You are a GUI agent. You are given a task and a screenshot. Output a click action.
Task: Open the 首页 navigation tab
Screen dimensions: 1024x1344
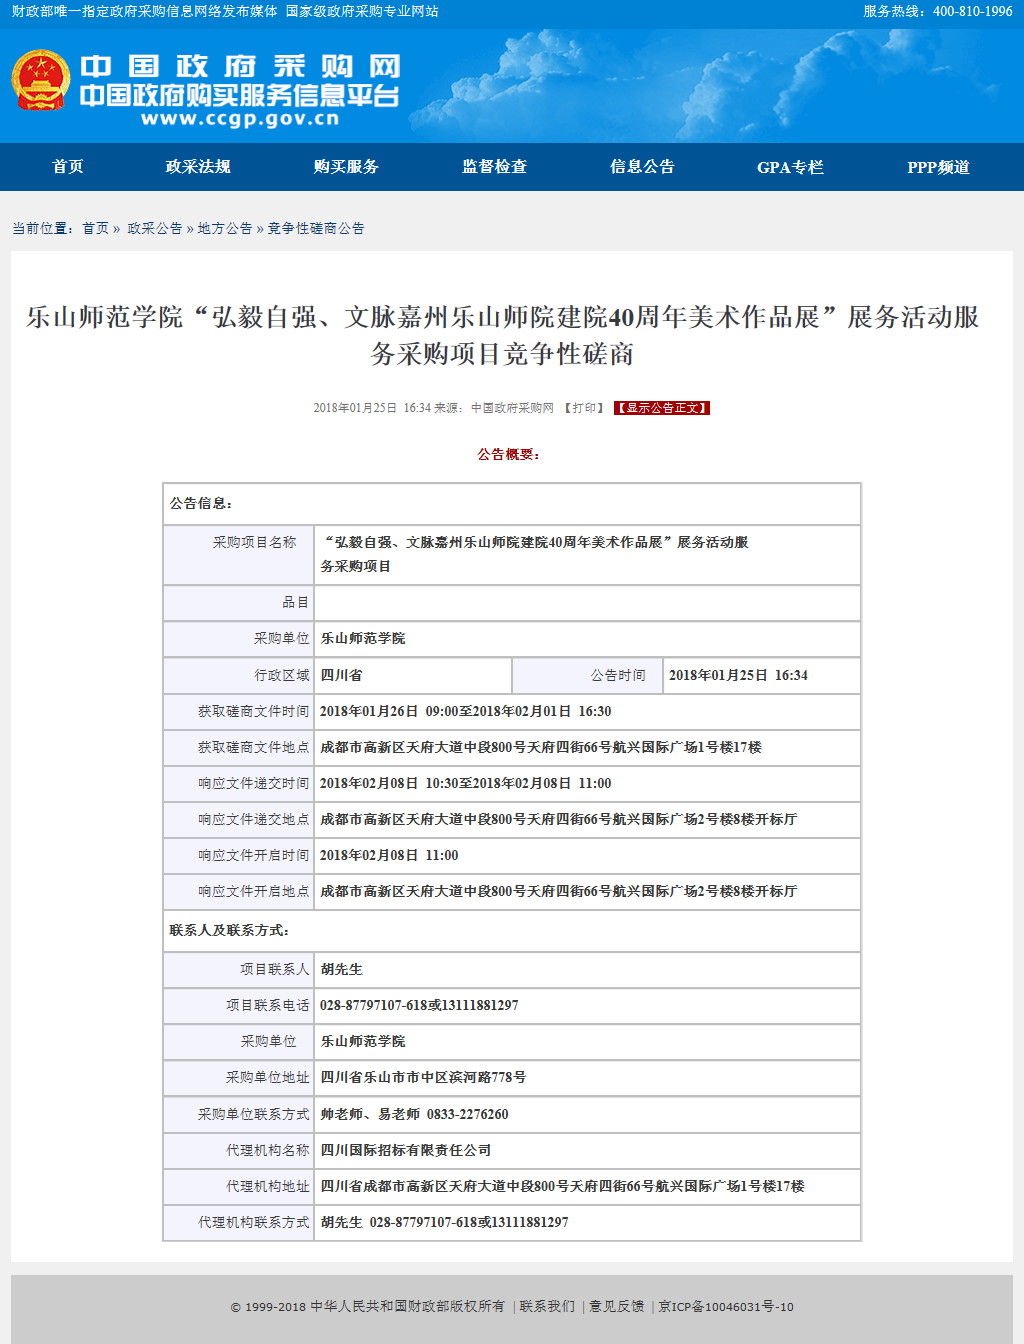(x=68, y=167)
